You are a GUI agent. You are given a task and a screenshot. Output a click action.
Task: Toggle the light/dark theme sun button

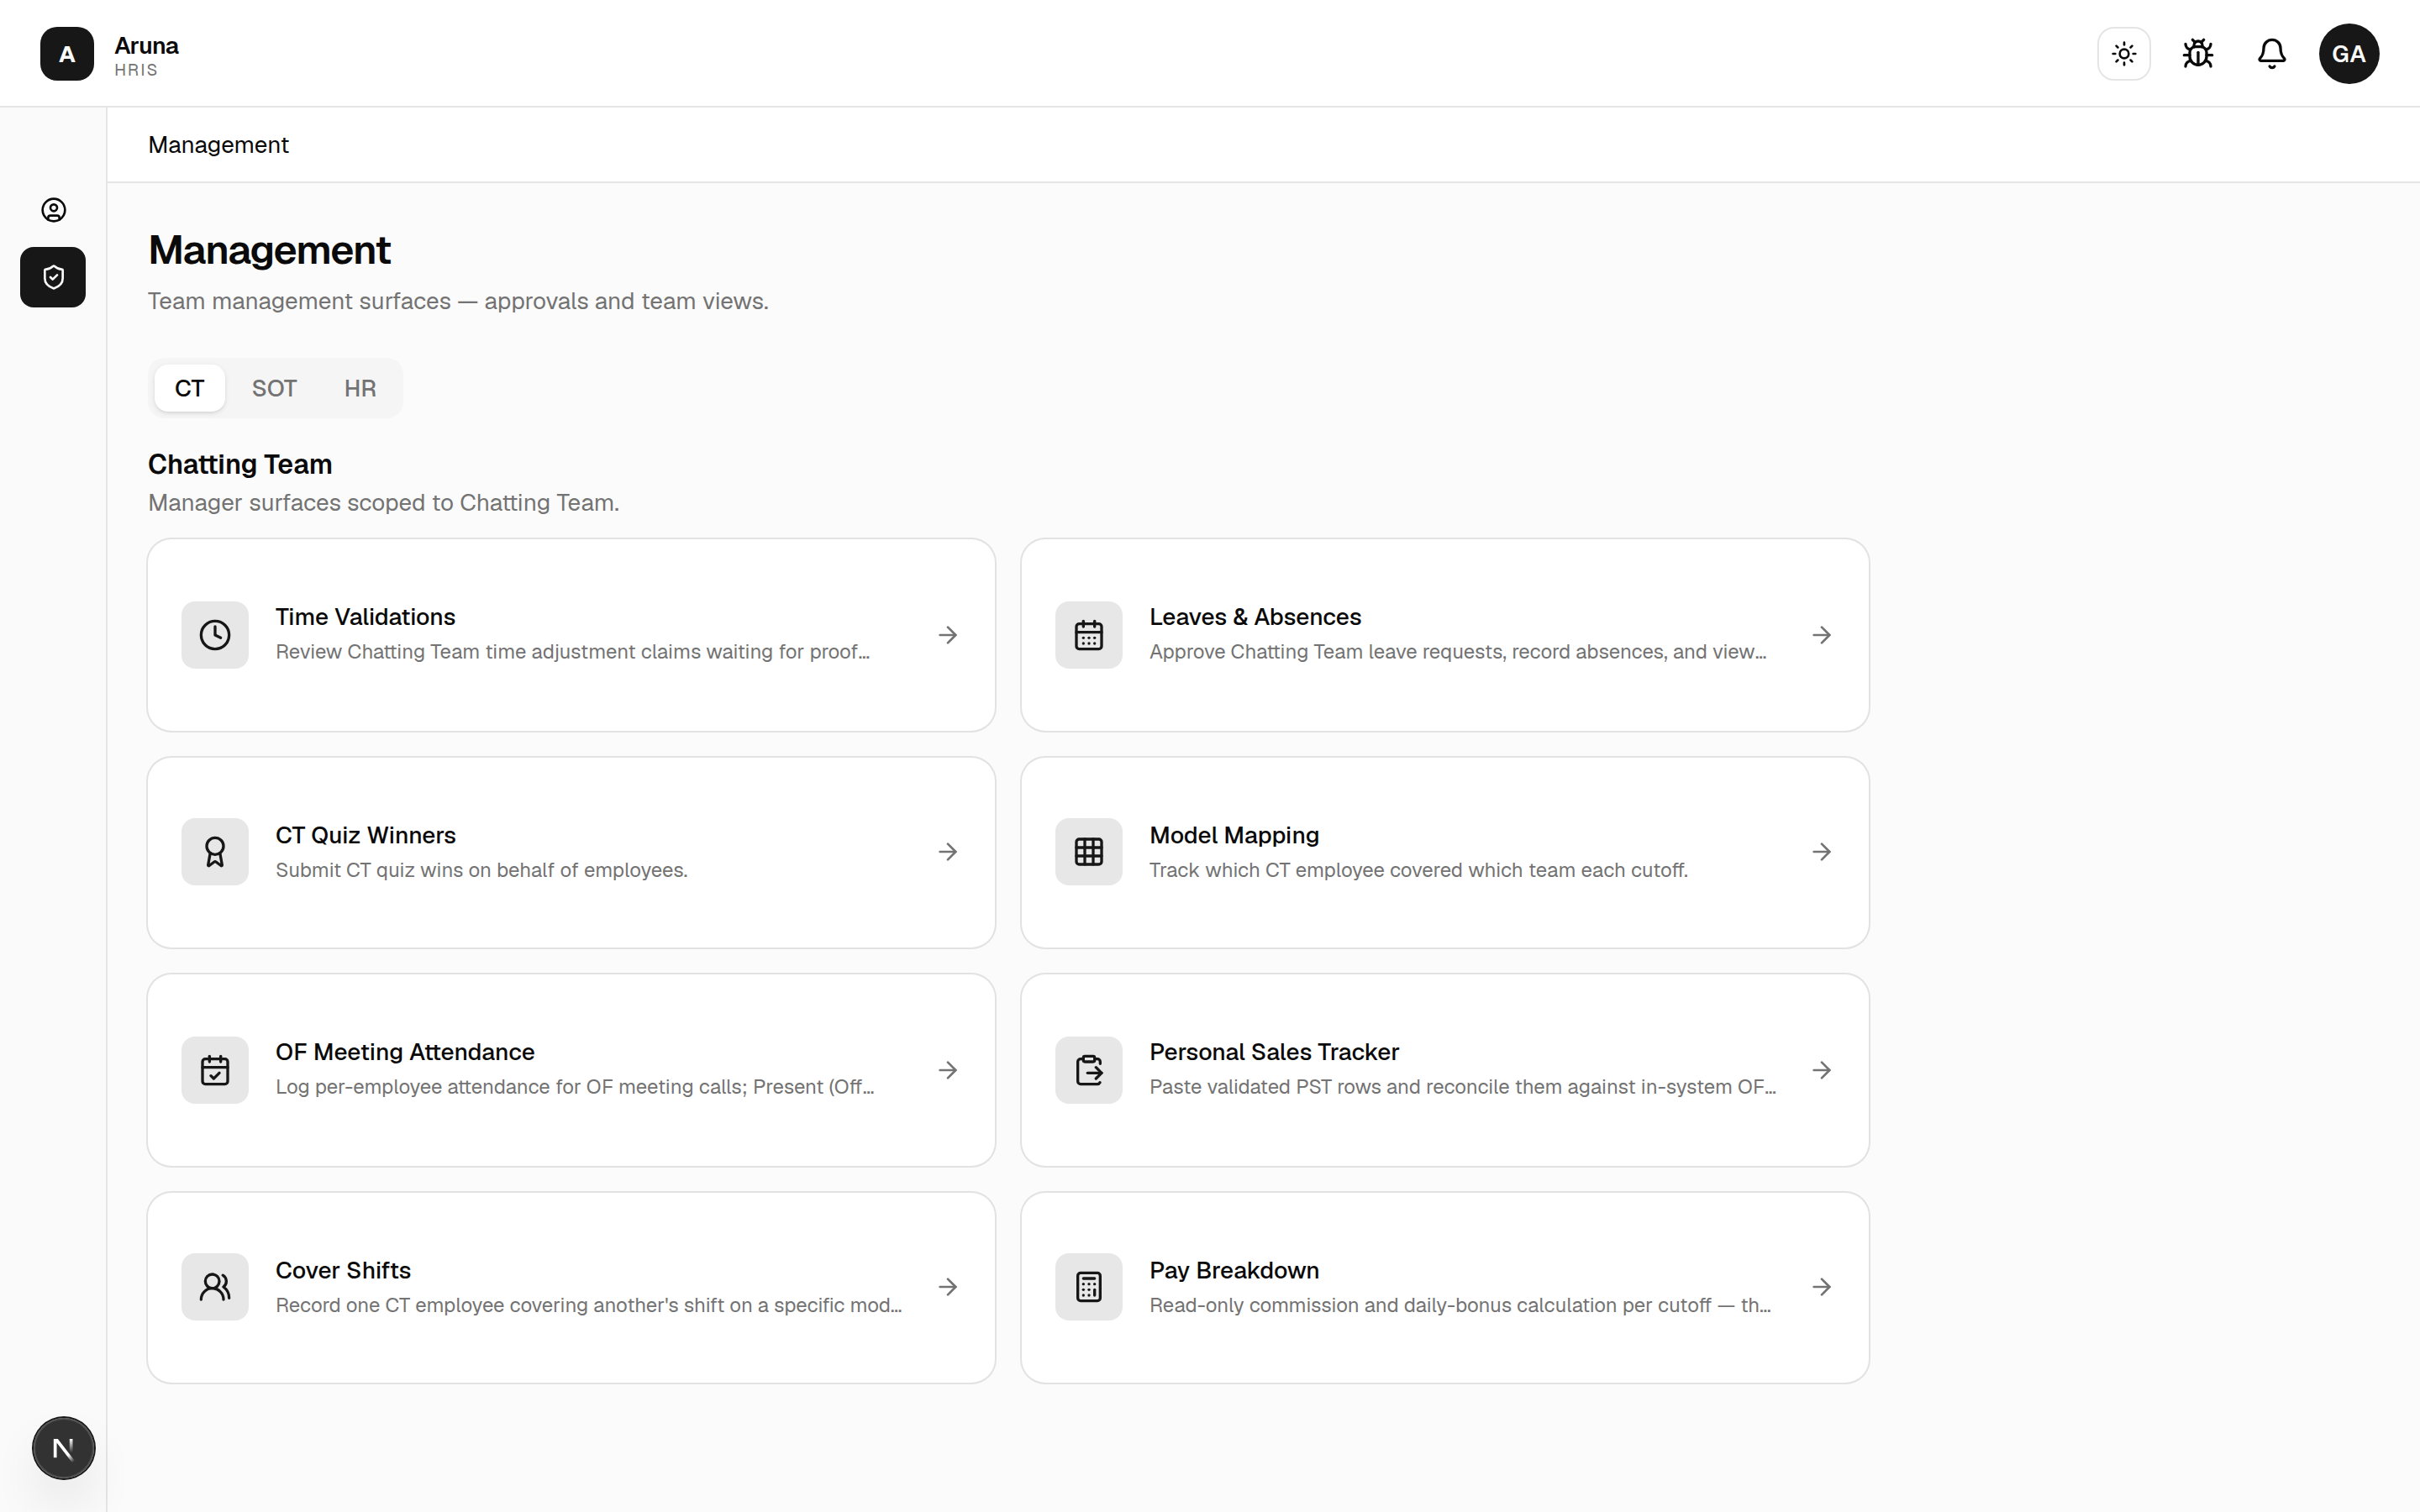tap(2124, 54)
